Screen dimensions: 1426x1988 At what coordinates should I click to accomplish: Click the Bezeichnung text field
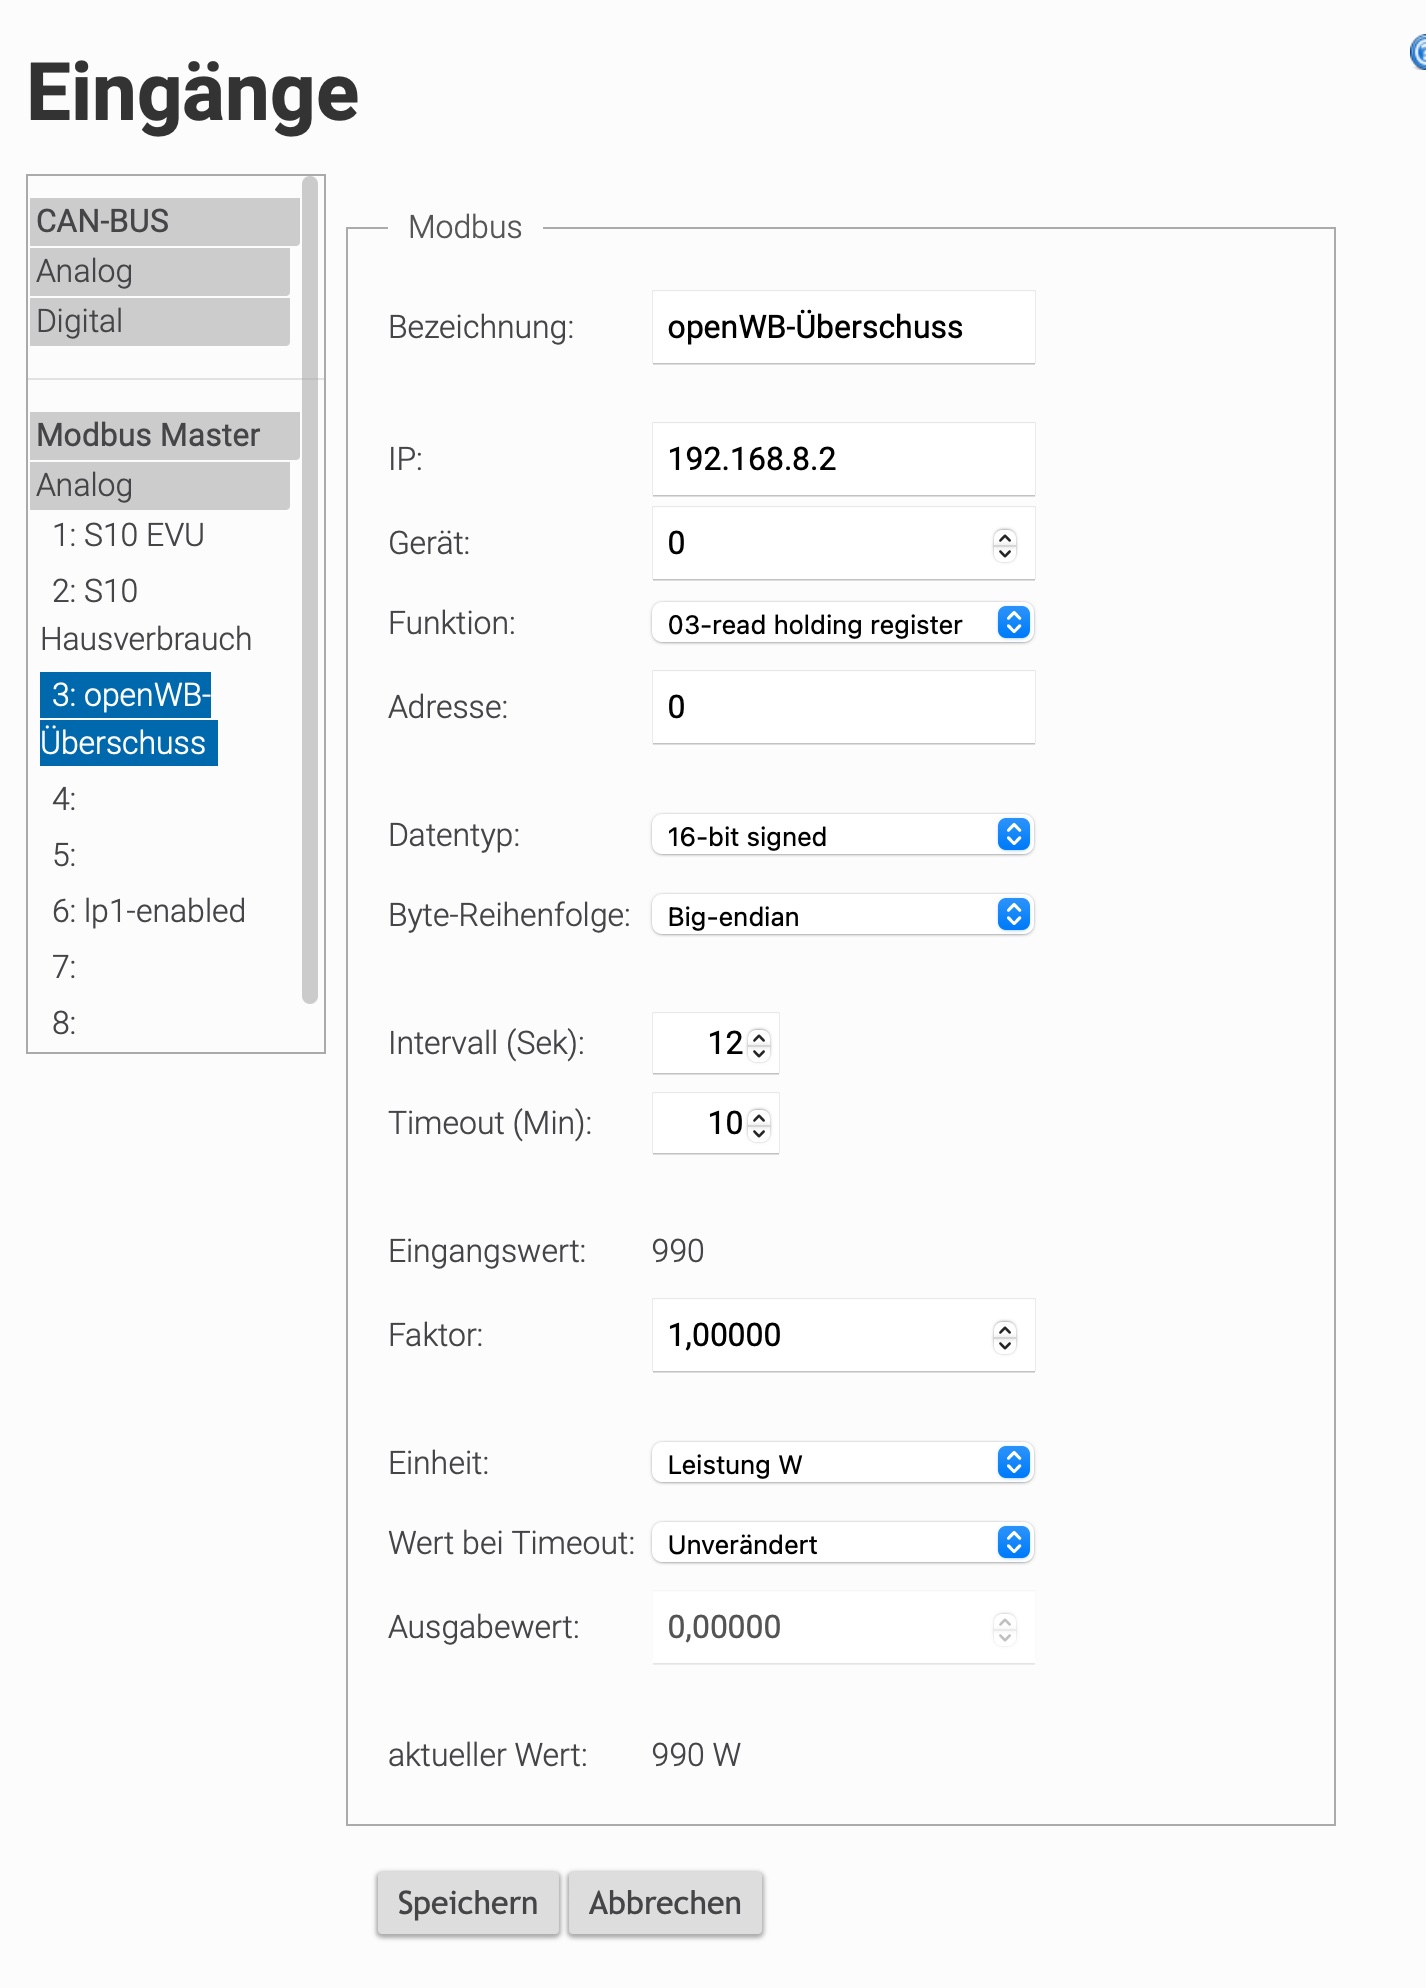(x=842, y=328)
